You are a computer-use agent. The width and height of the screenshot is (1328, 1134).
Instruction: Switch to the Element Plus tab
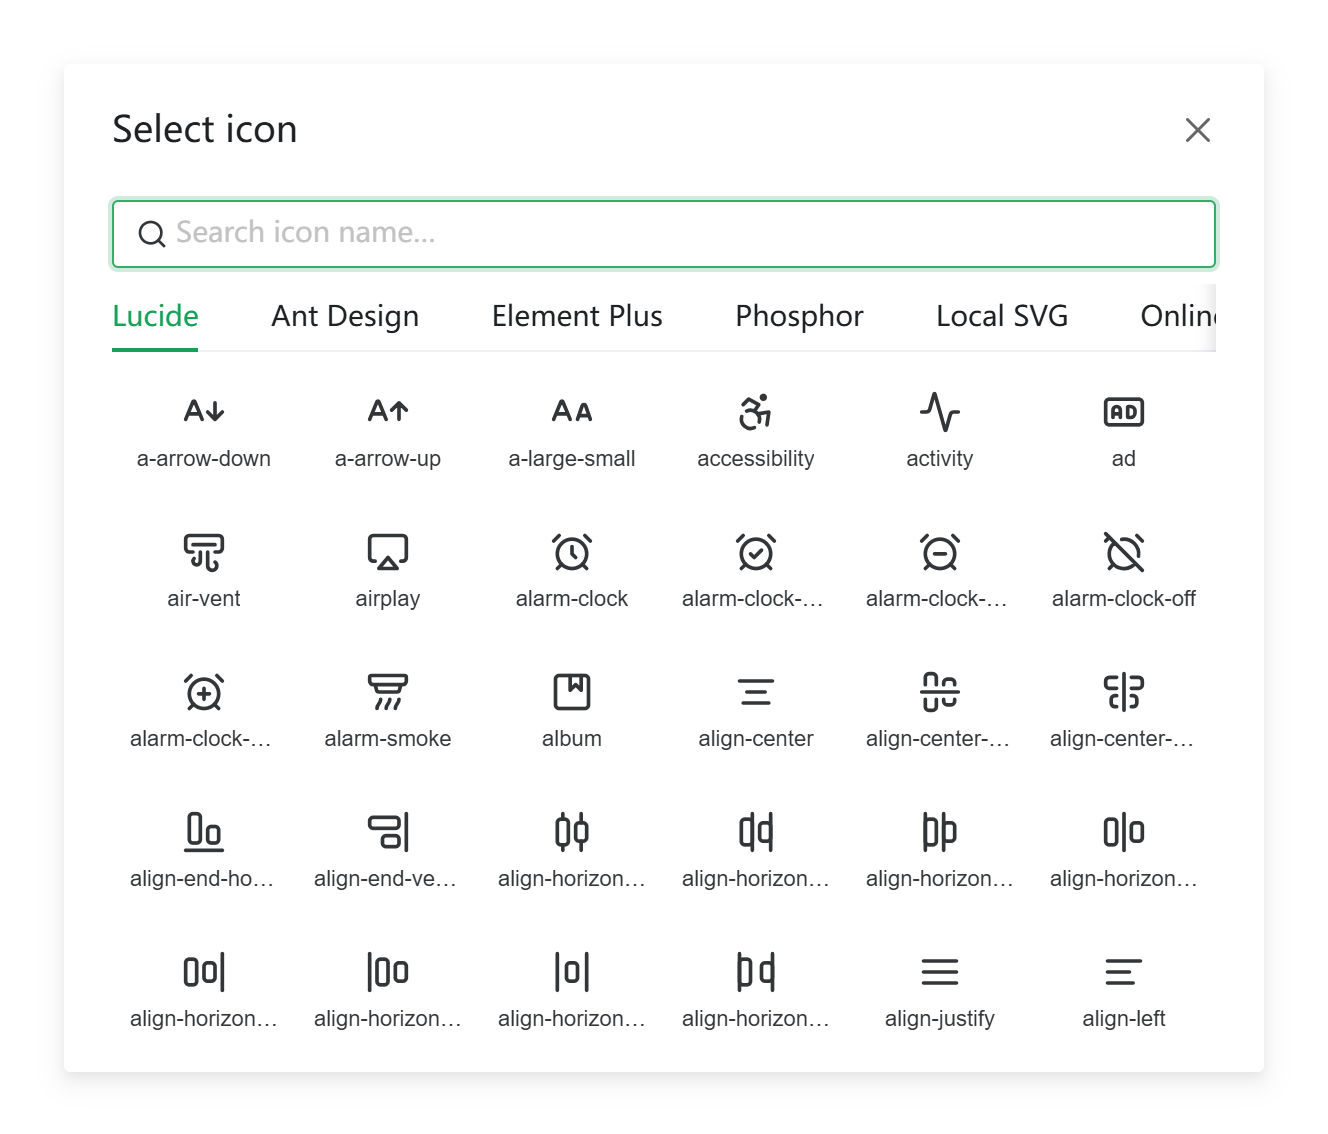click(x=577, y=316)
